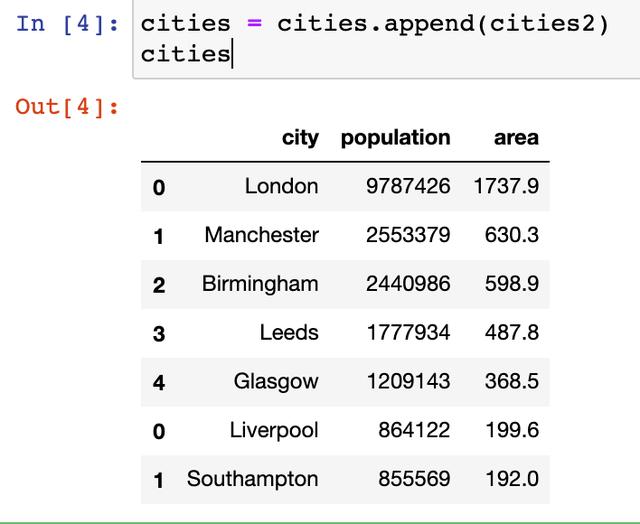Click Southampton's area value 192.0
The image size is (640, 524).
click(x=512, y=479)
